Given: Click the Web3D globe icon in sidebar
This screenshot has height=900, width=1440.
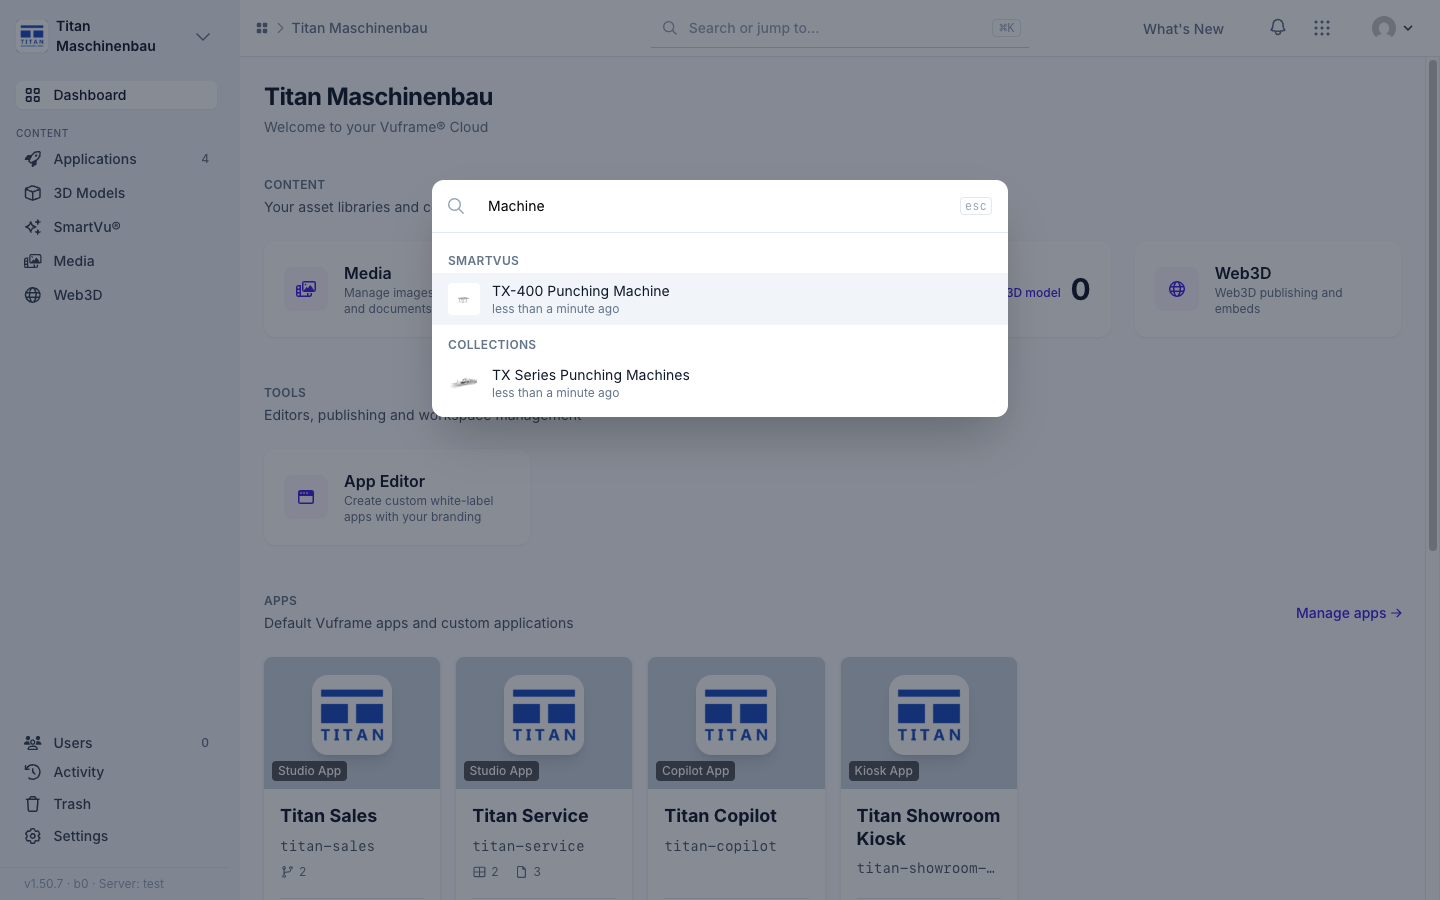Looking at the screenshot, I should [x=33, y=295].
